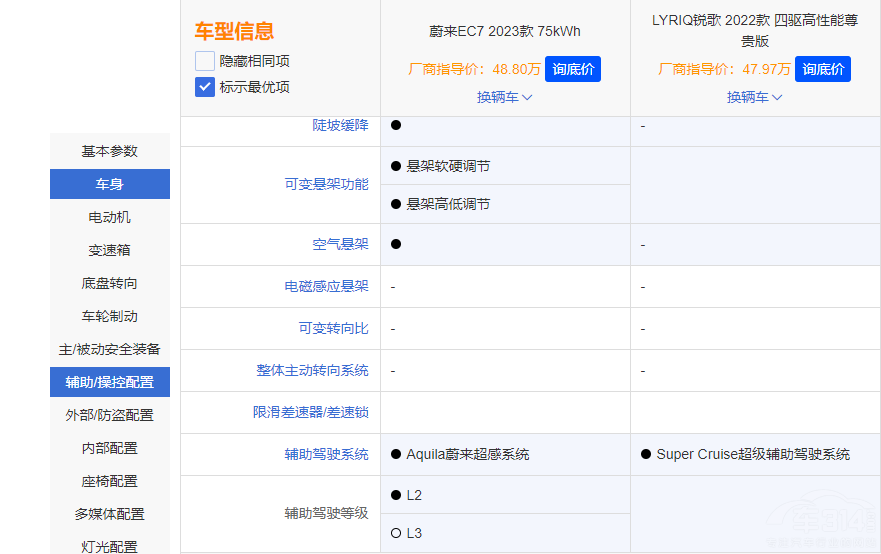Go to 外部/防盗配置 section
The width and height of the screenshot is (881, 554).
tap(110, 415)
